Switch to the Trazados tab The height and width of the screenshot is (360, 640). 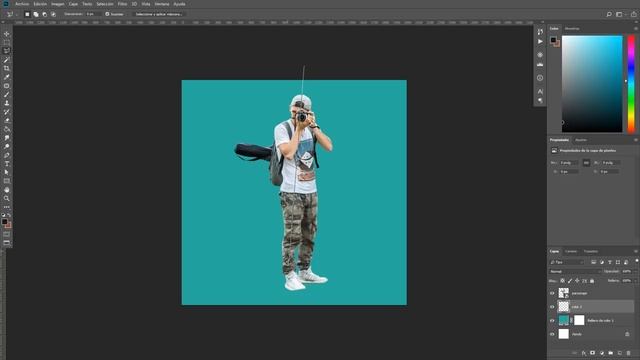(x=591, y=251)
